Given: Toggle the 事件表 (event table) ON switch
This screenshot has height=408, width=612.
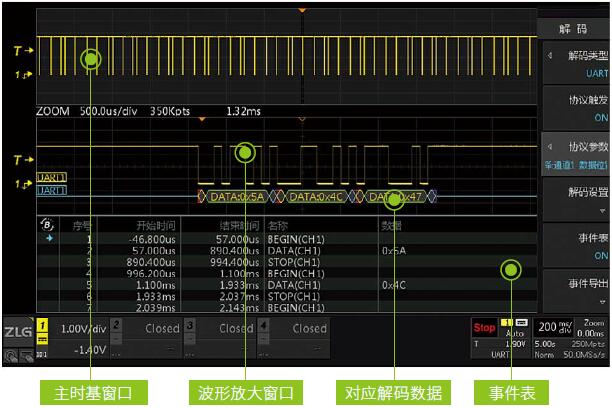Looking at the screenshot, I should point(574,246).
